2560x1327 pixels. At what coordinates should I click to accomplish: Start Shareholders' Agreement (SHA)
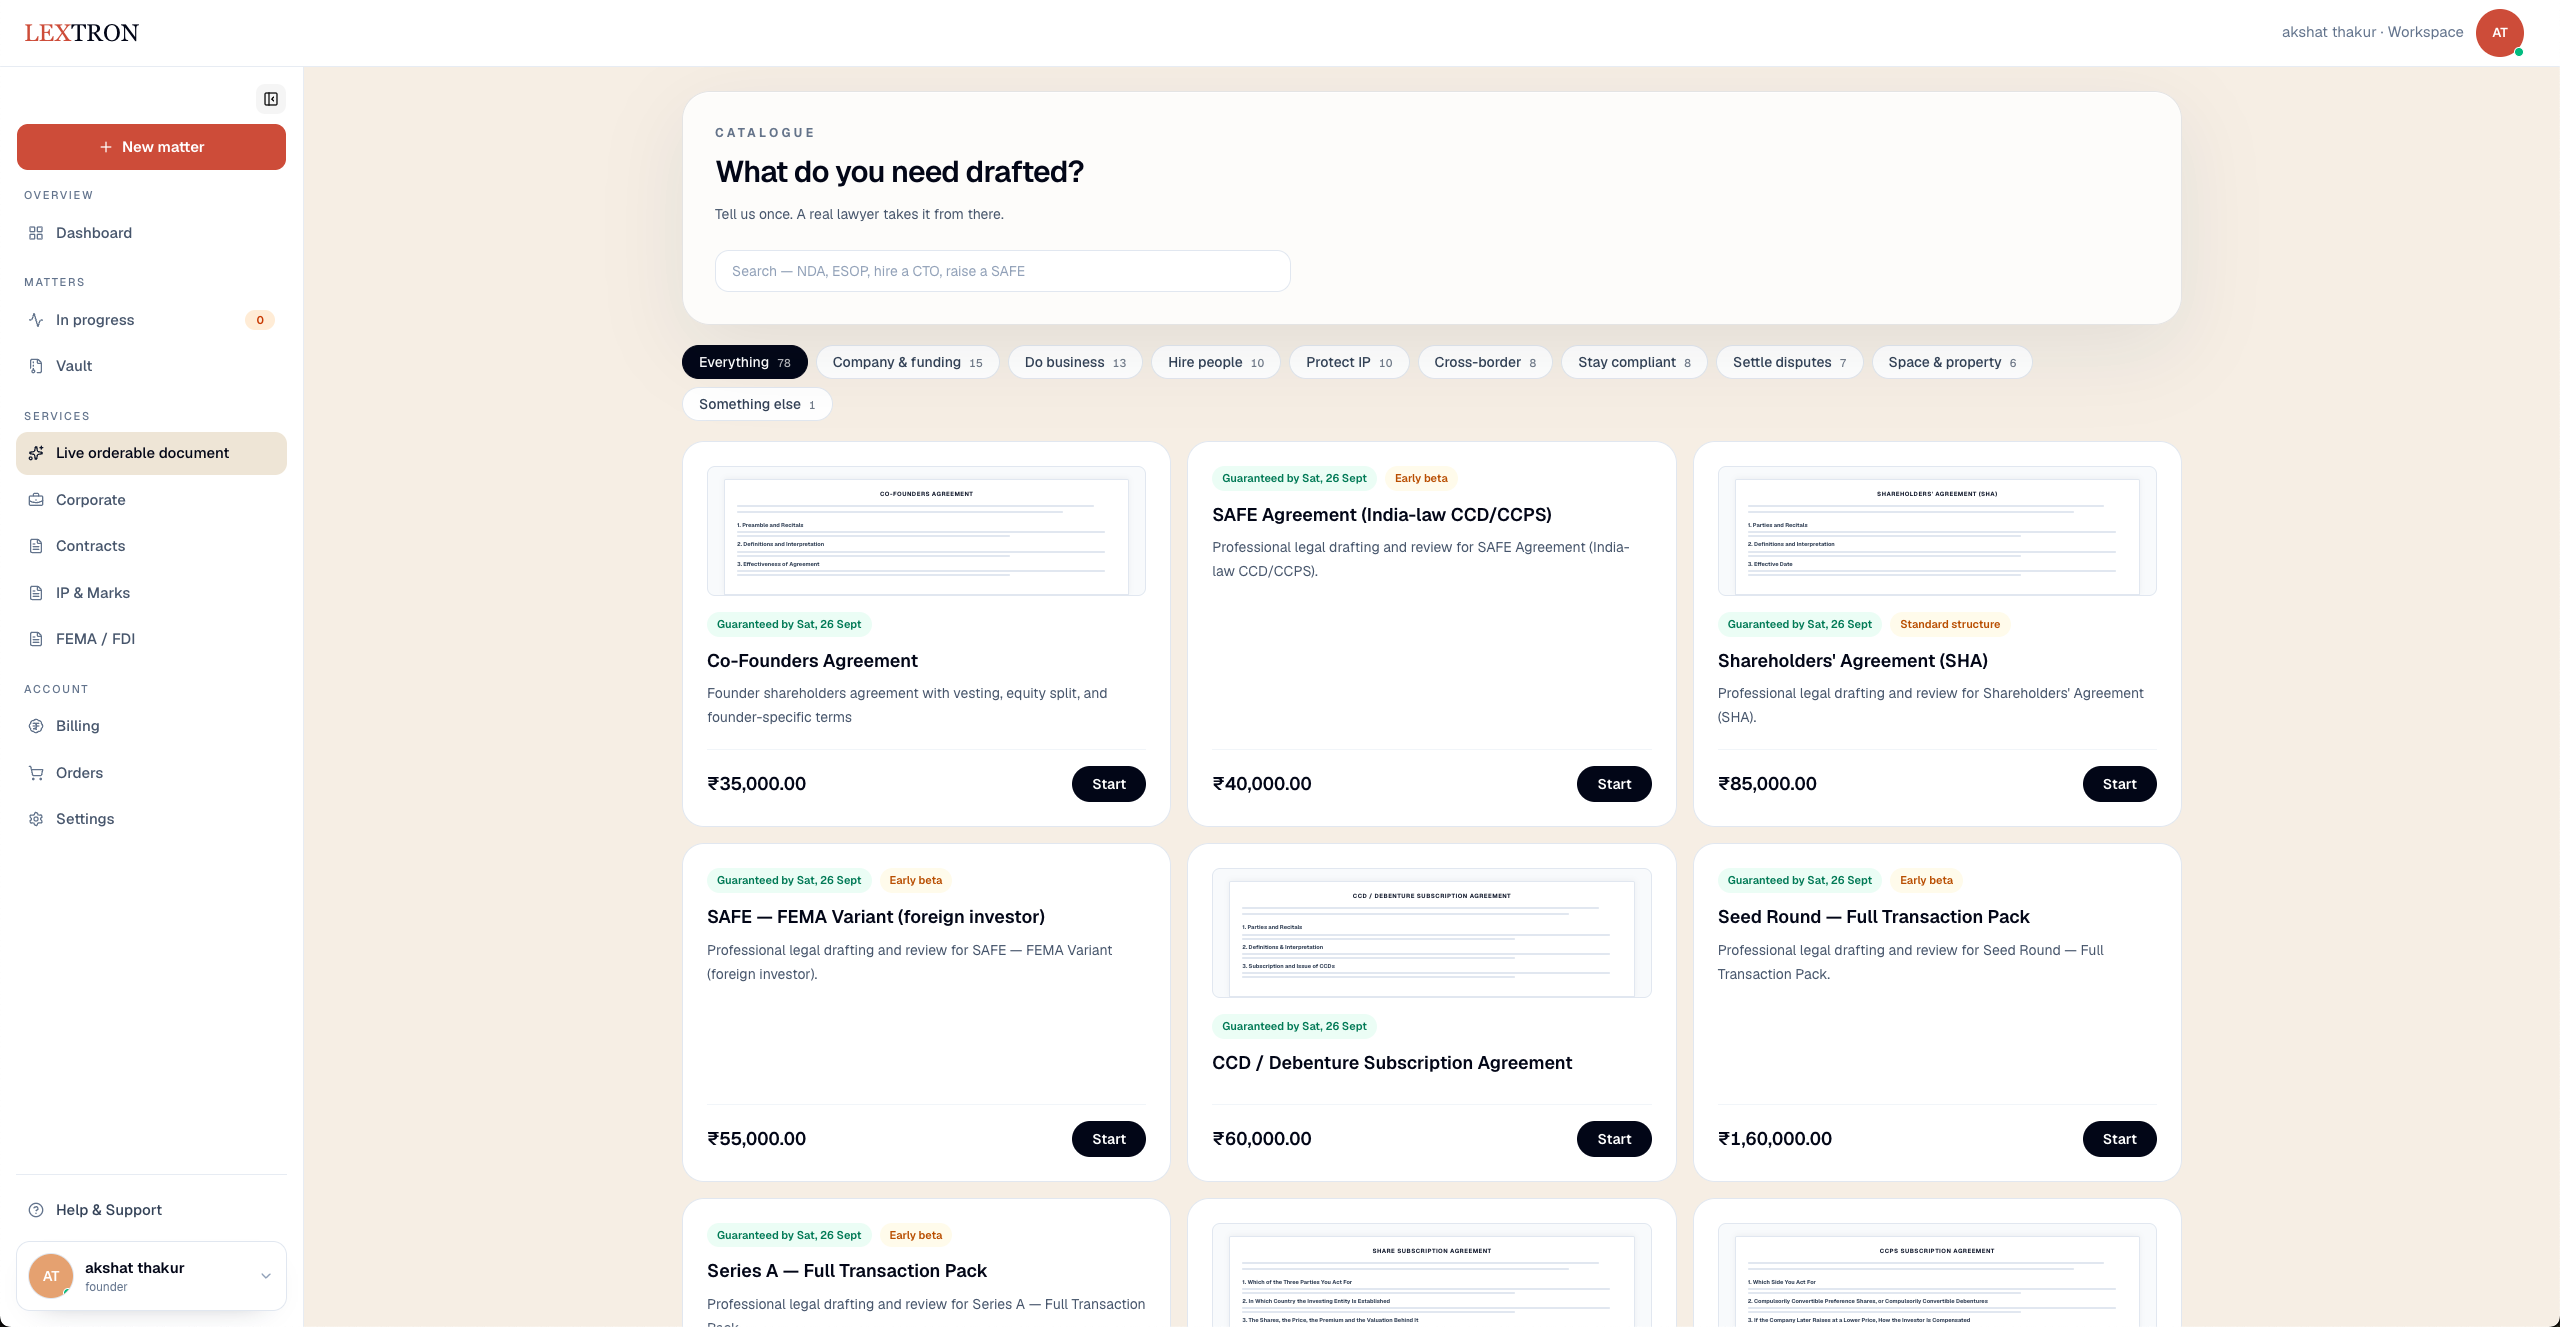pos(2119,784)
